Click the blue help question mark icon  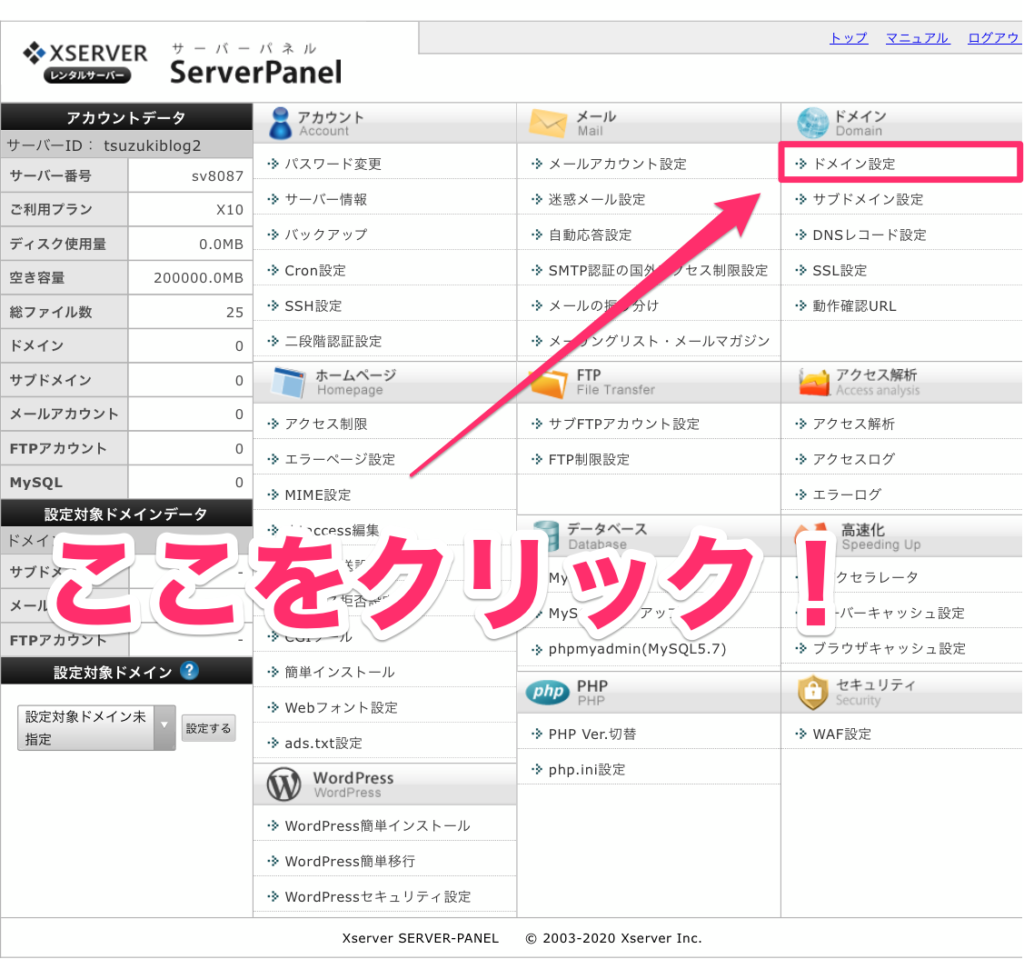pos(189,670)
